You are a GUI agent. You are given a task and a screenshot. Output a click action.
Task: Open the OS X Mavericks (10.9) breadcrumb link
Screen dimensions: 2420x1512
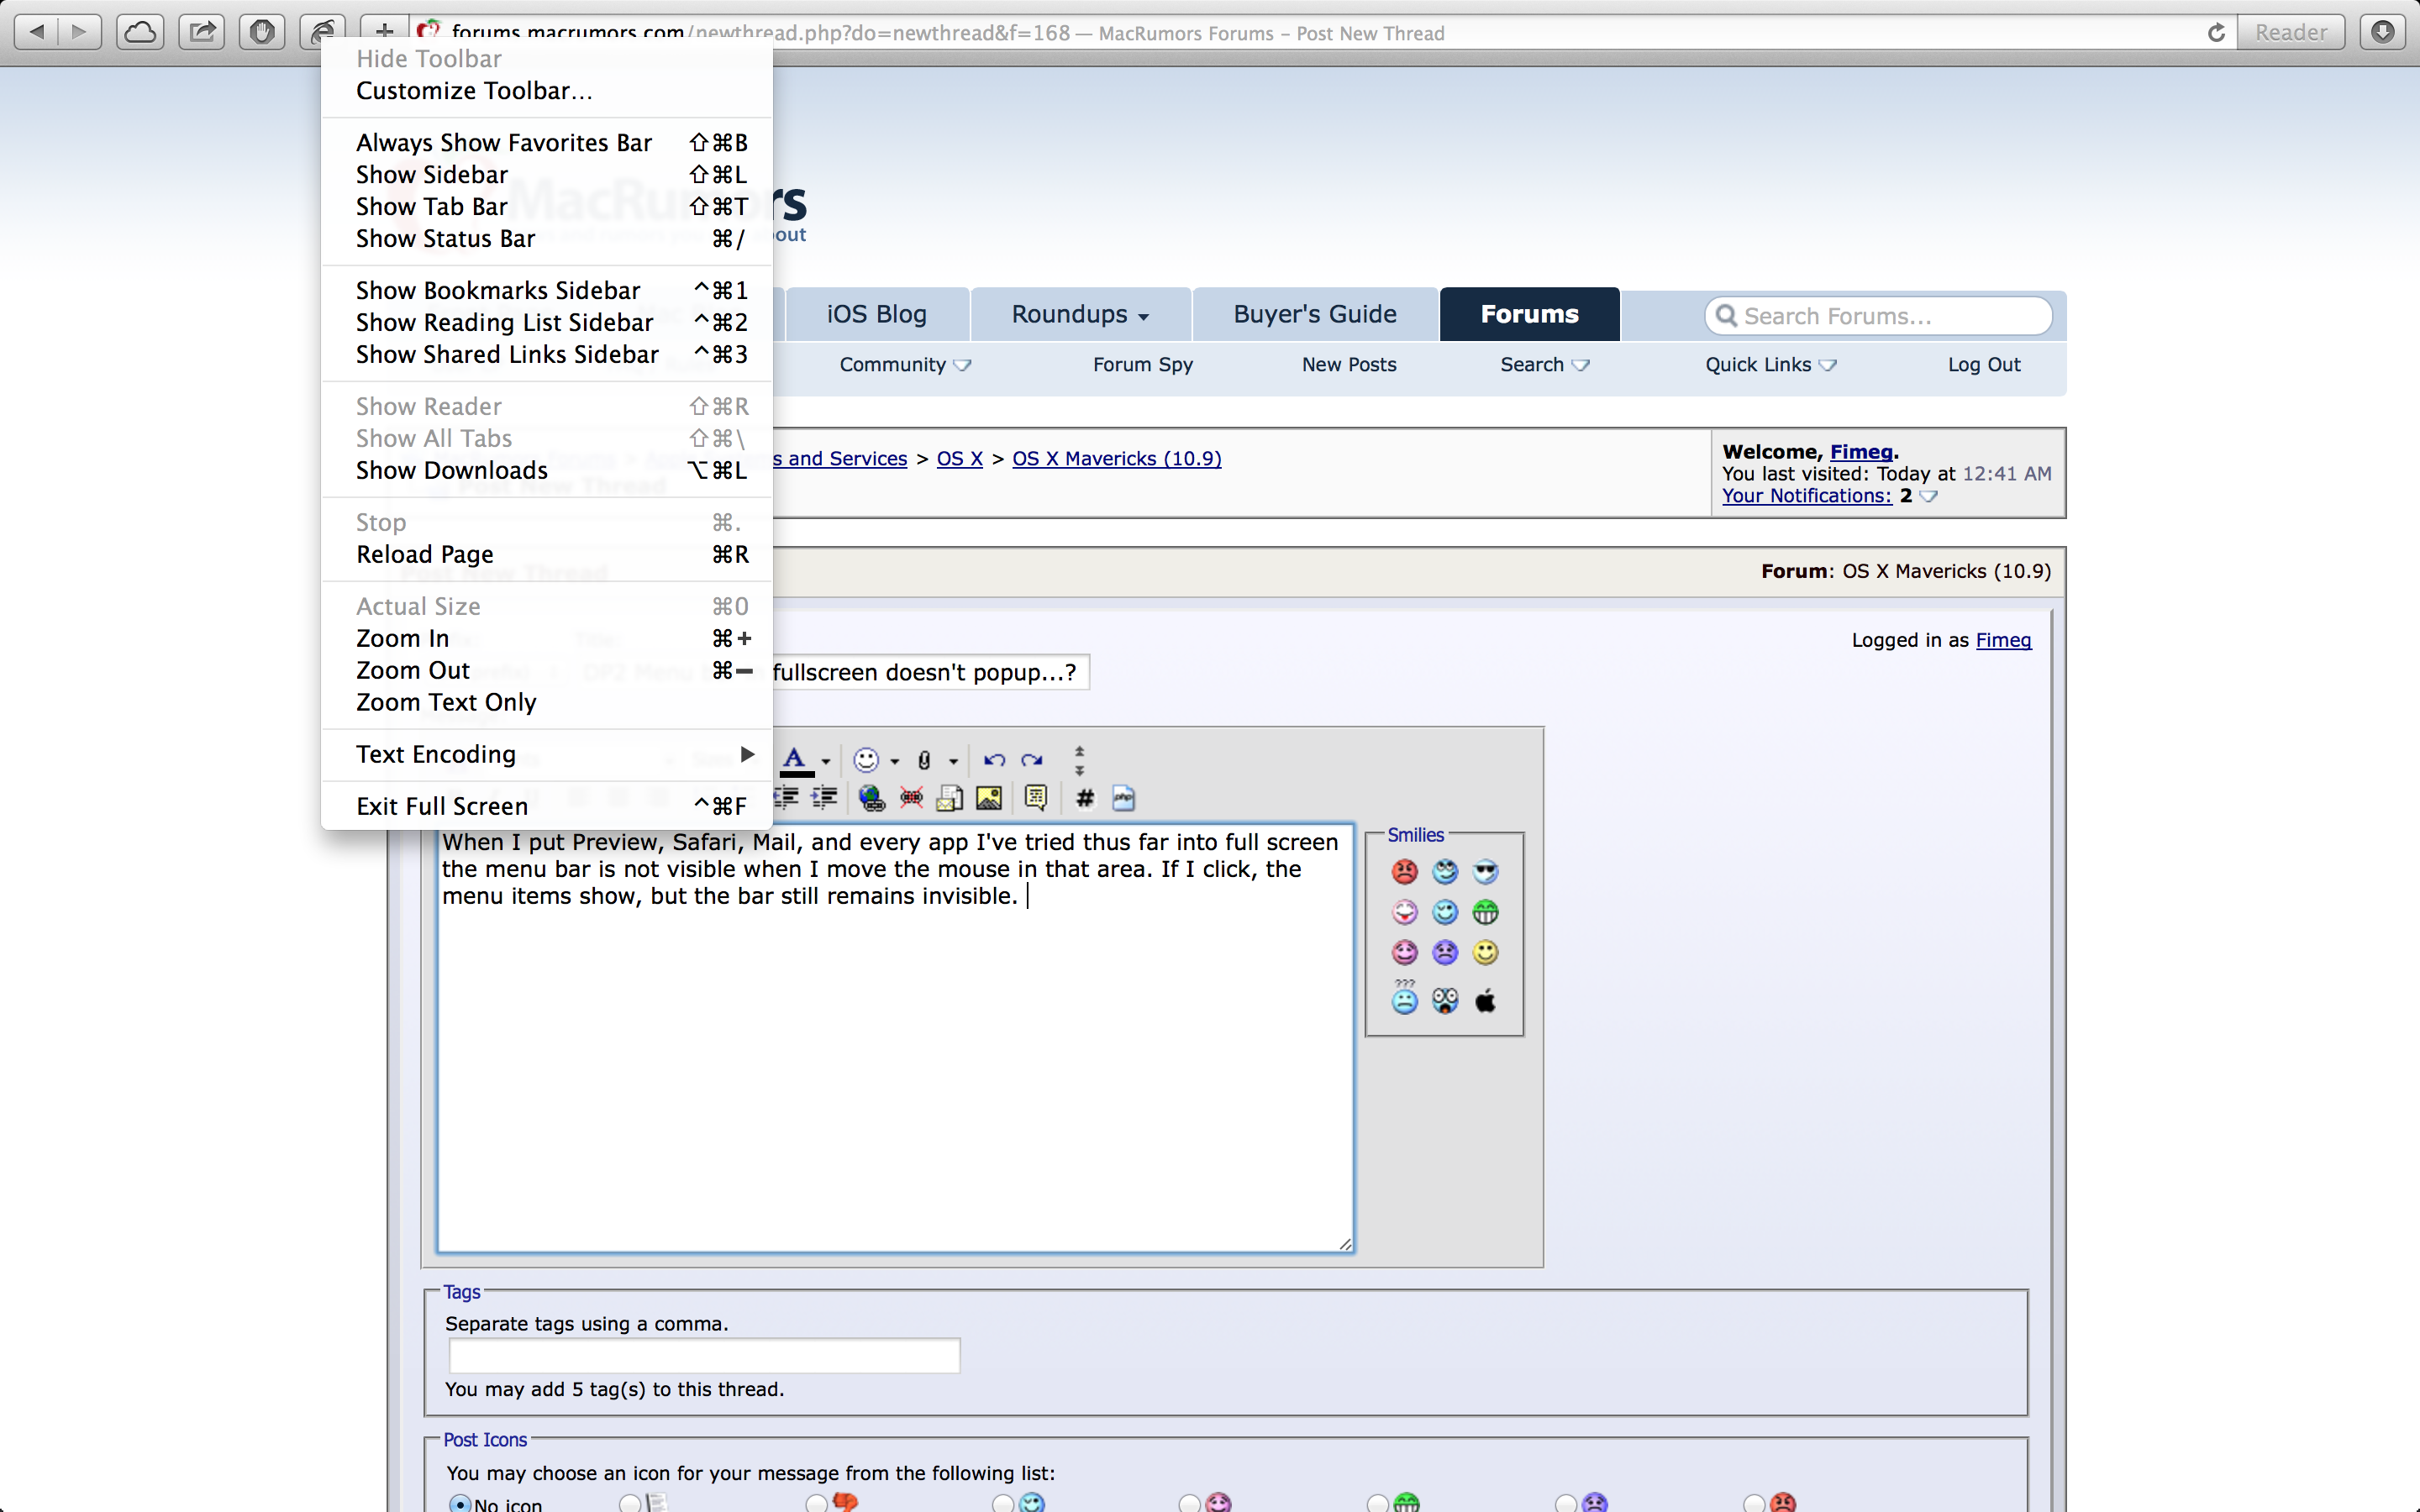[x=1117, y=459]
